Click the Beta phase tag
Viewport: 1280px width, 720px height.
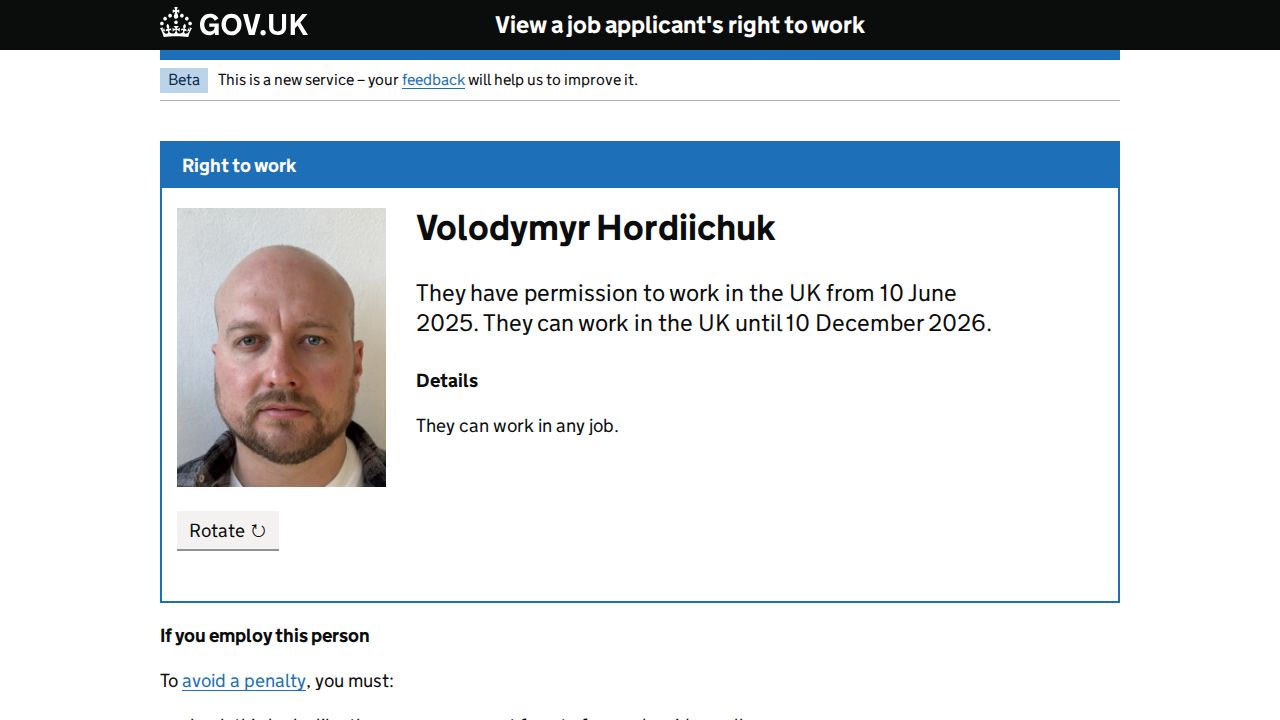click(x=184, y=80)
